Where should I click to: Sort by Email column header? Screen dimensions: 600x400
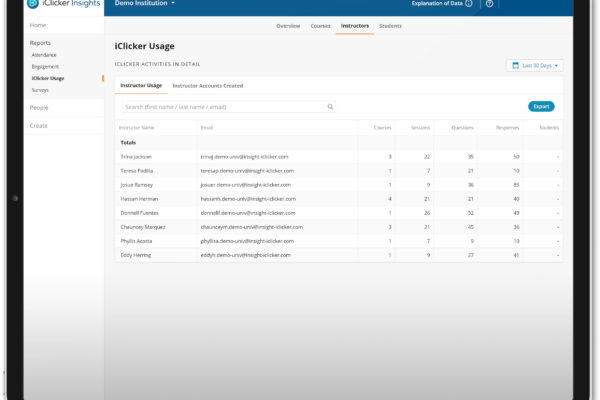pos(207,128)
